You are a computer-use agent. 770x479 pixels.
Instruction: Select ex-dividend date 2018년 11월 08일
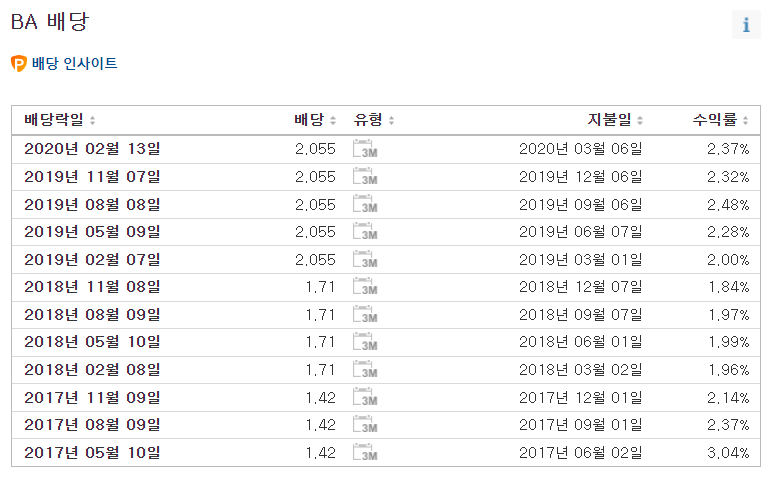92,286
